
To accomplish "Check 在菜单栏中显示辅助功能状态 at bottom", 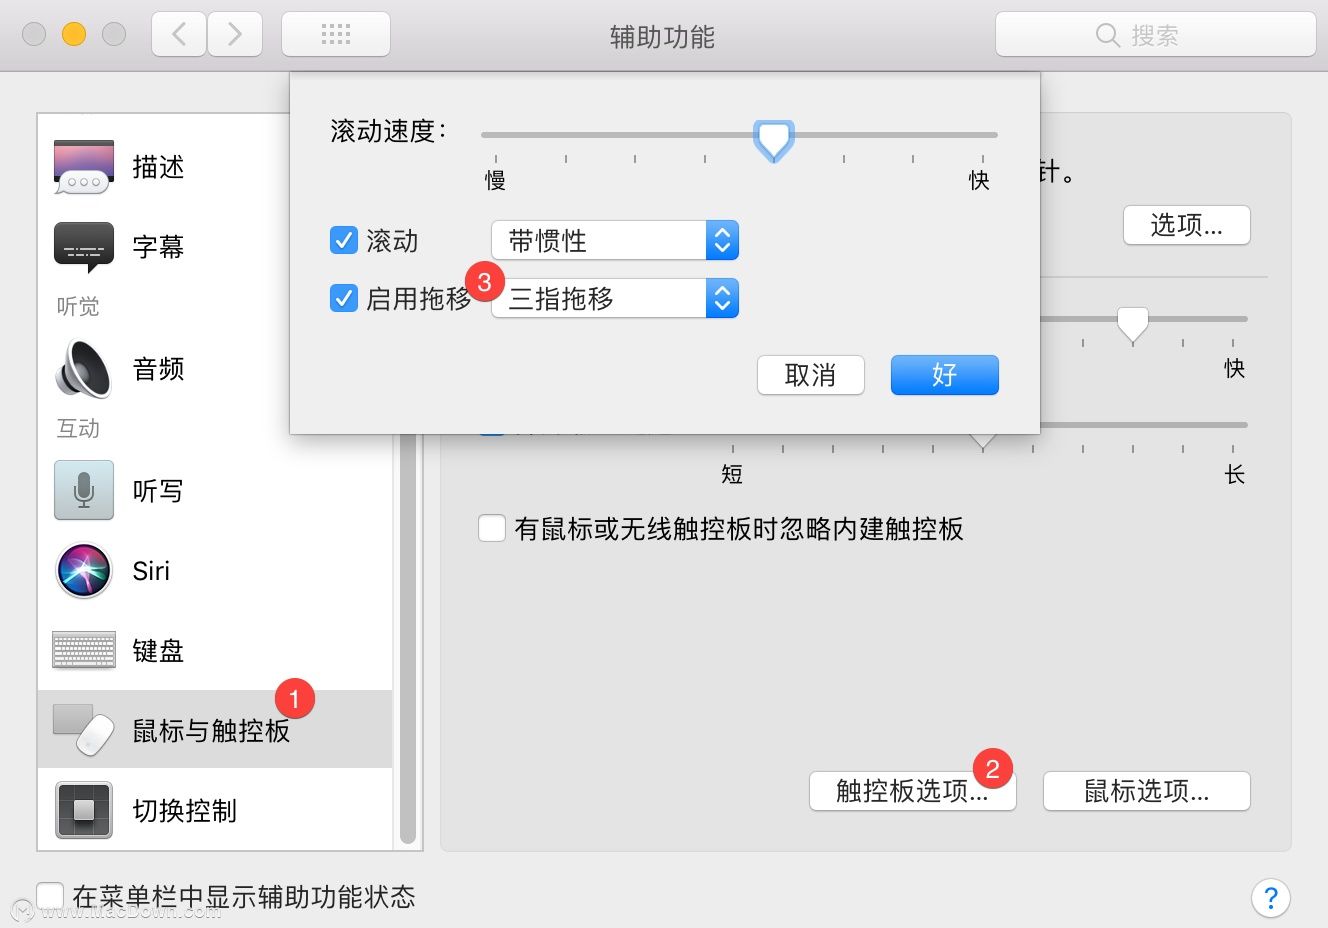I will [49, 898].
